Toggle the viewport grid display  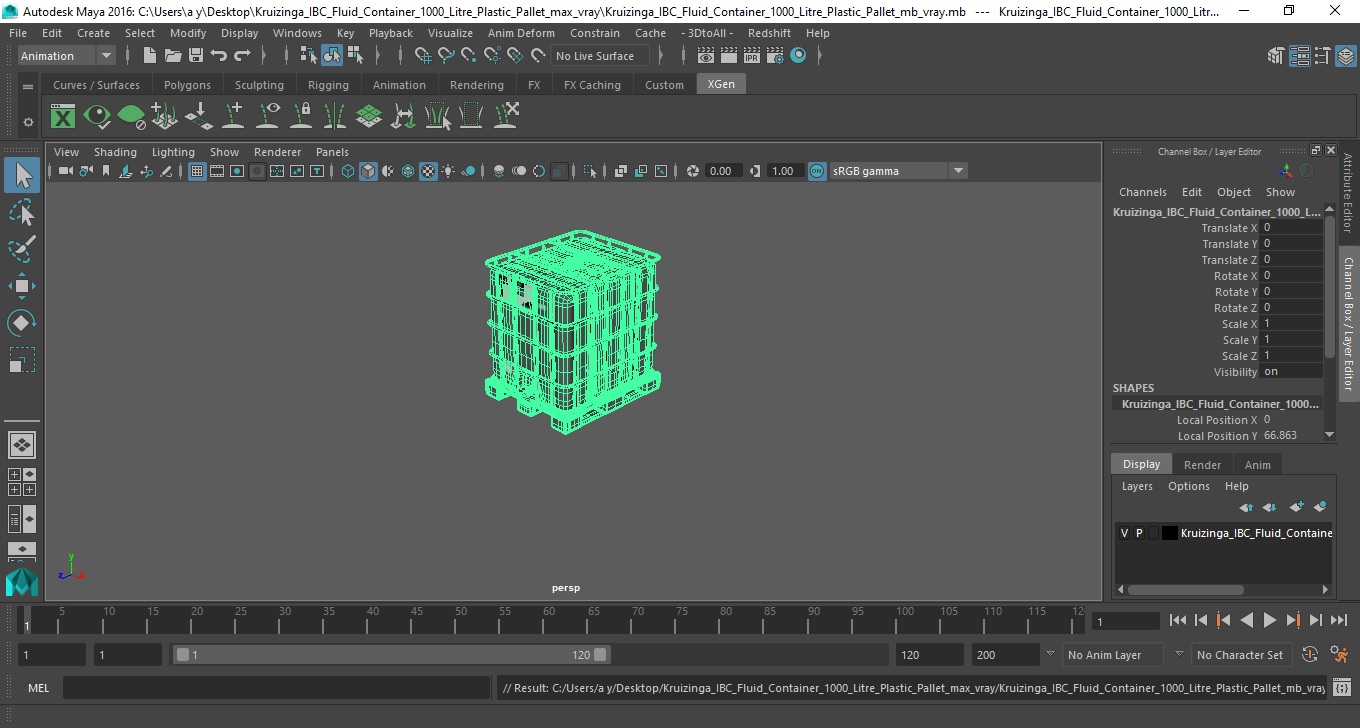[197, 171]
